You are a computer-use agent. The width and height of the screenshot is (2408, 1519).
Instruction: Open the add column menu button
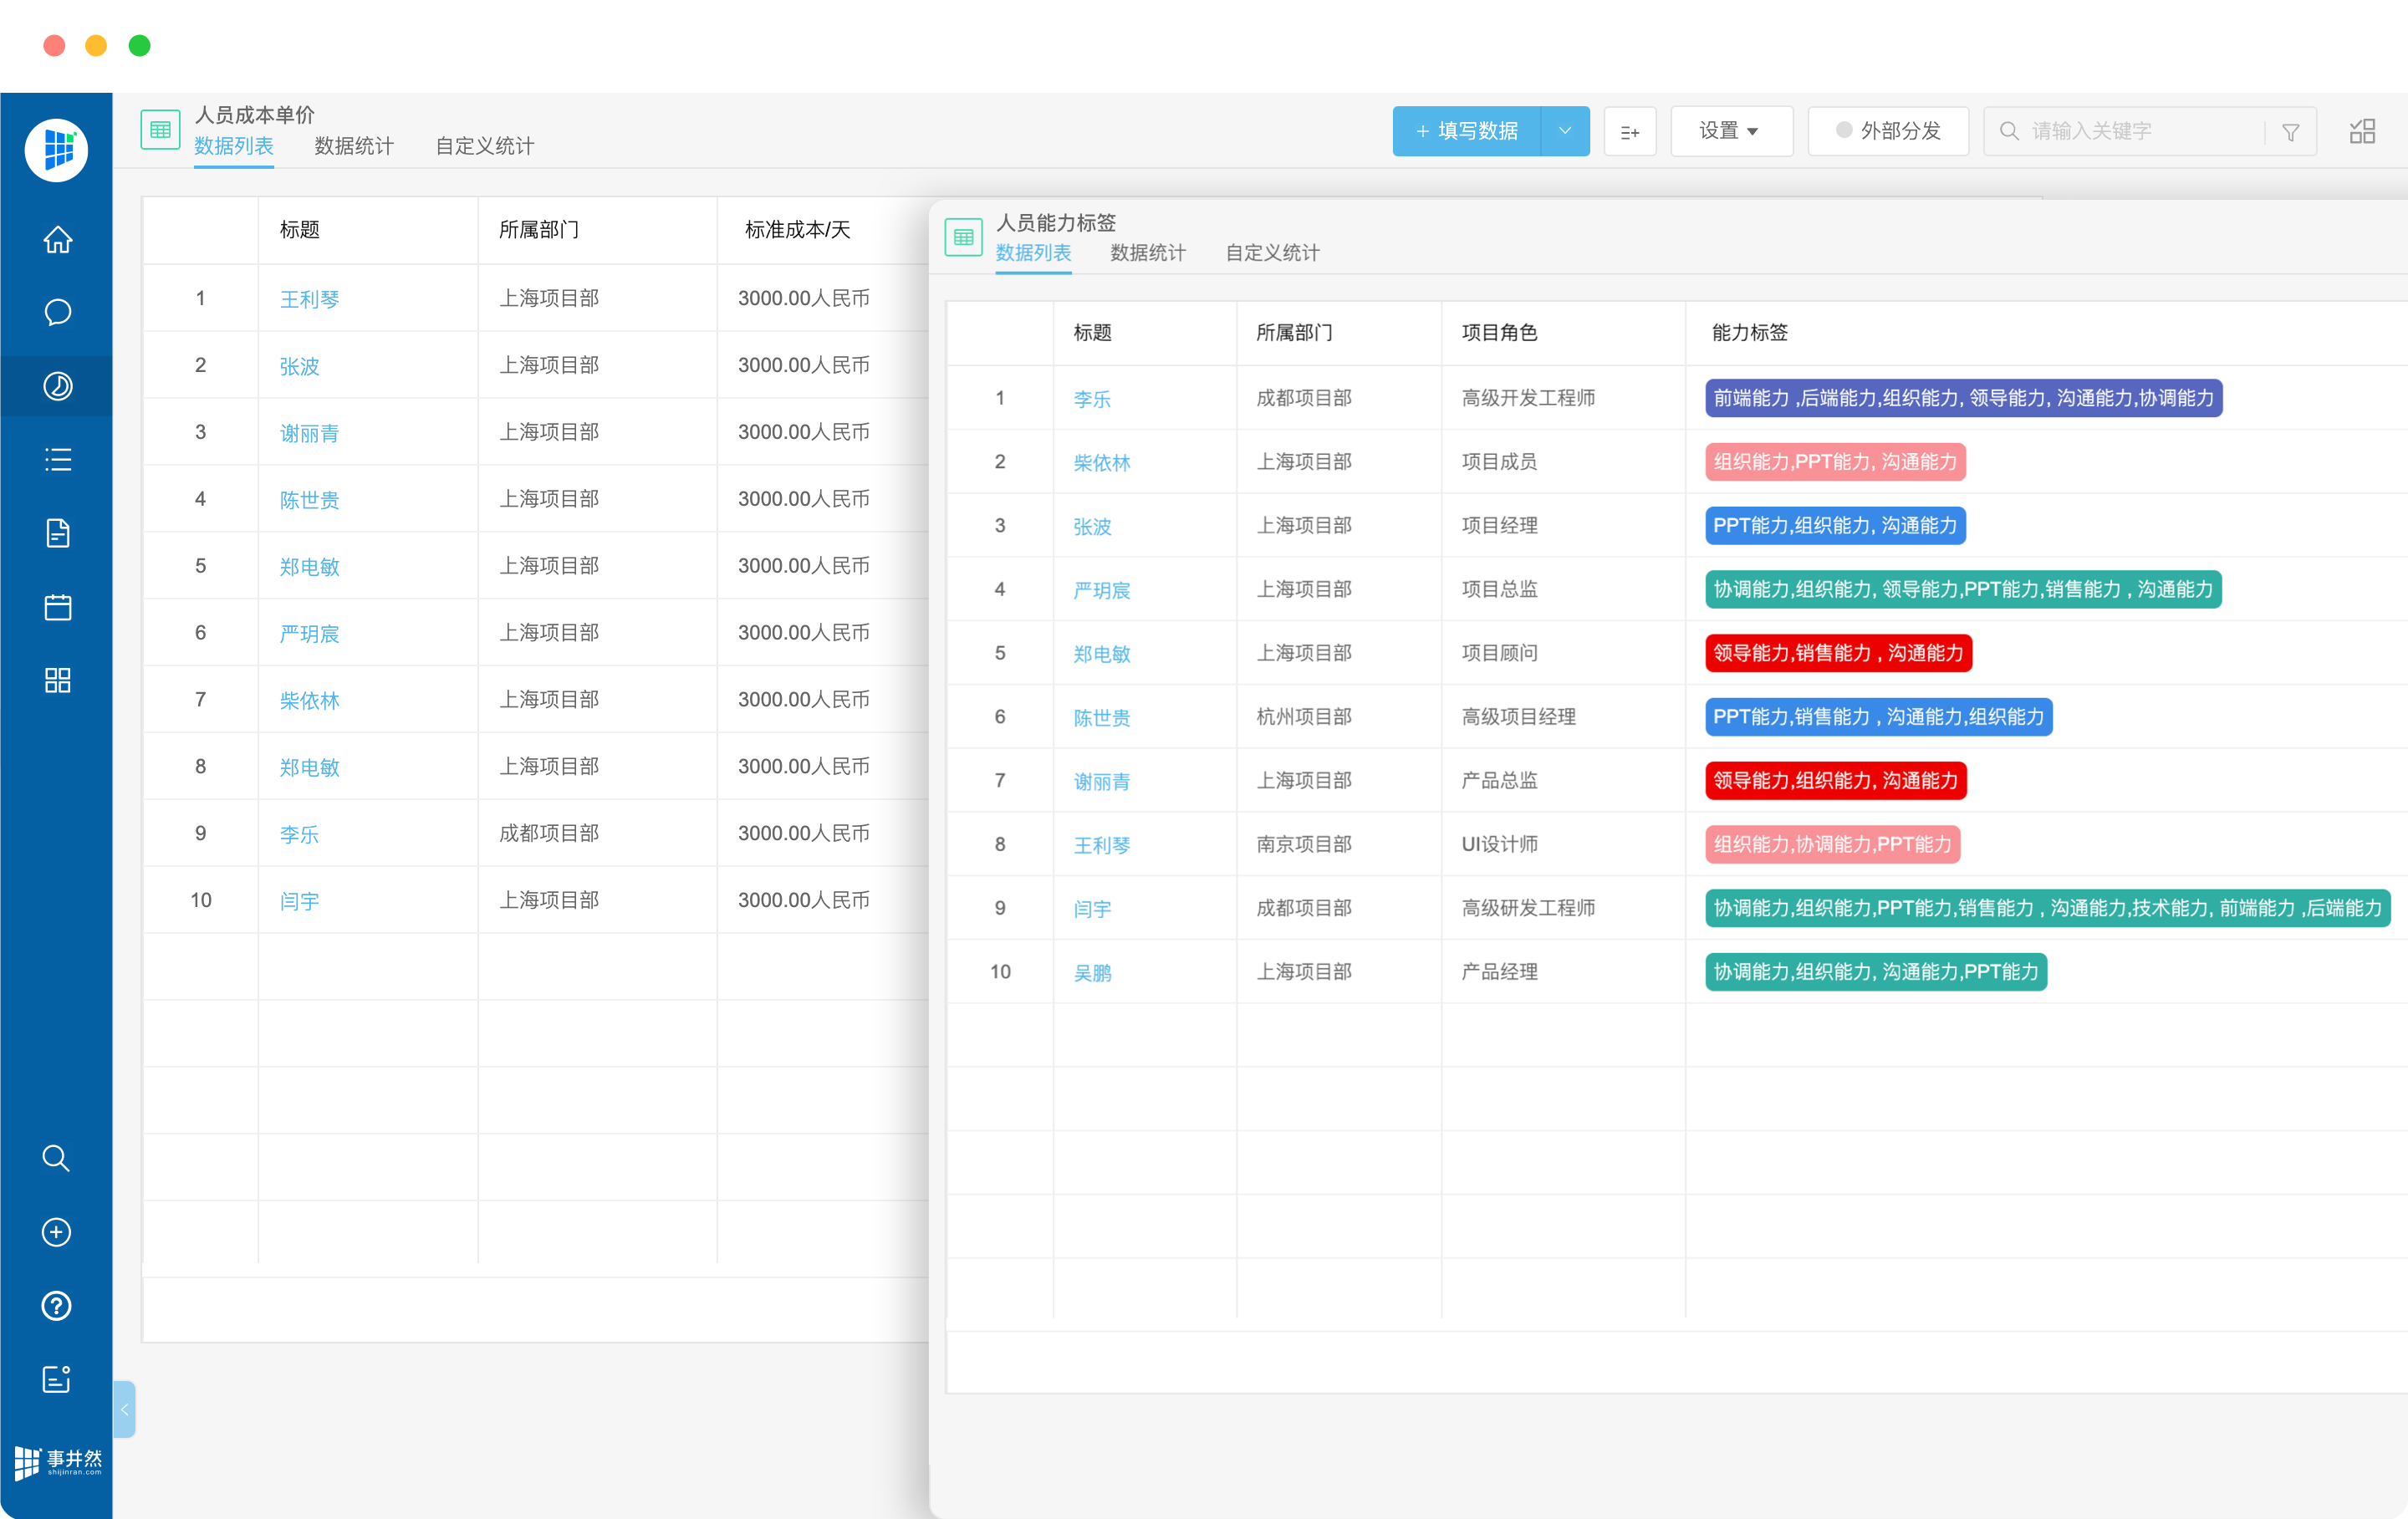[x=1629, y=131]
